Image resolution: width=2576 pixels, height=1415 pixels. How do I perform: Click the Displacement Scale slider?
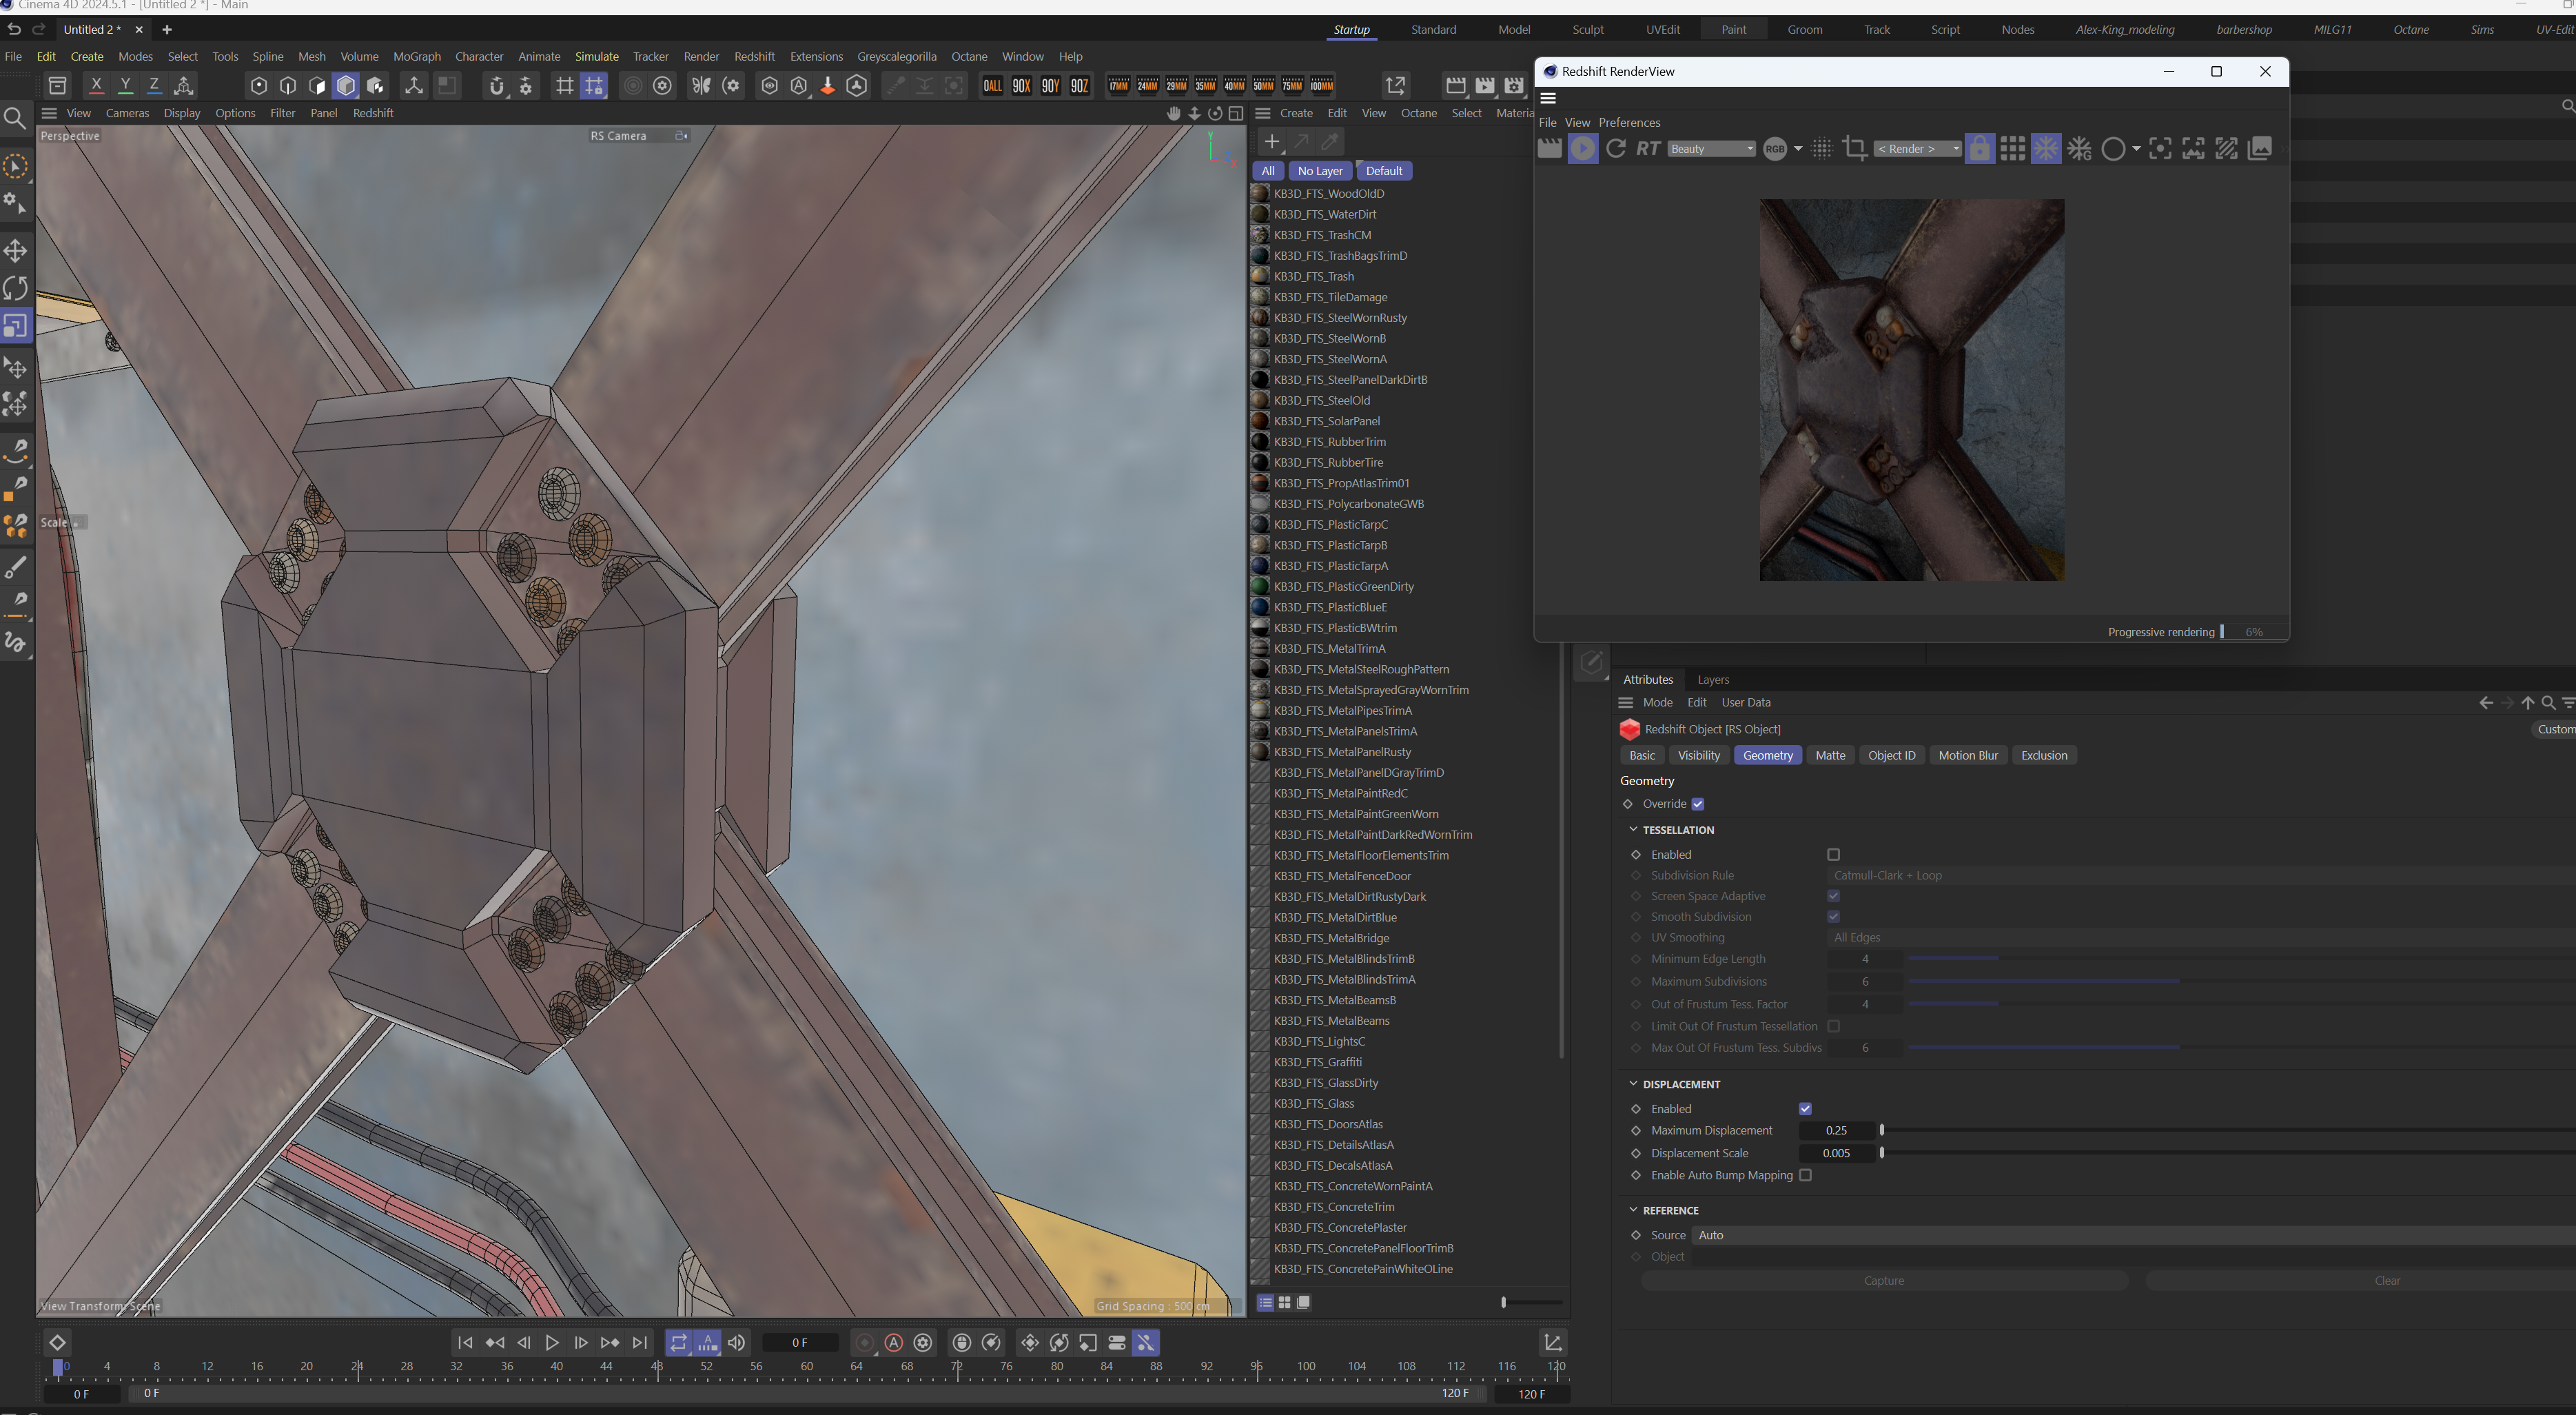2228,1153
